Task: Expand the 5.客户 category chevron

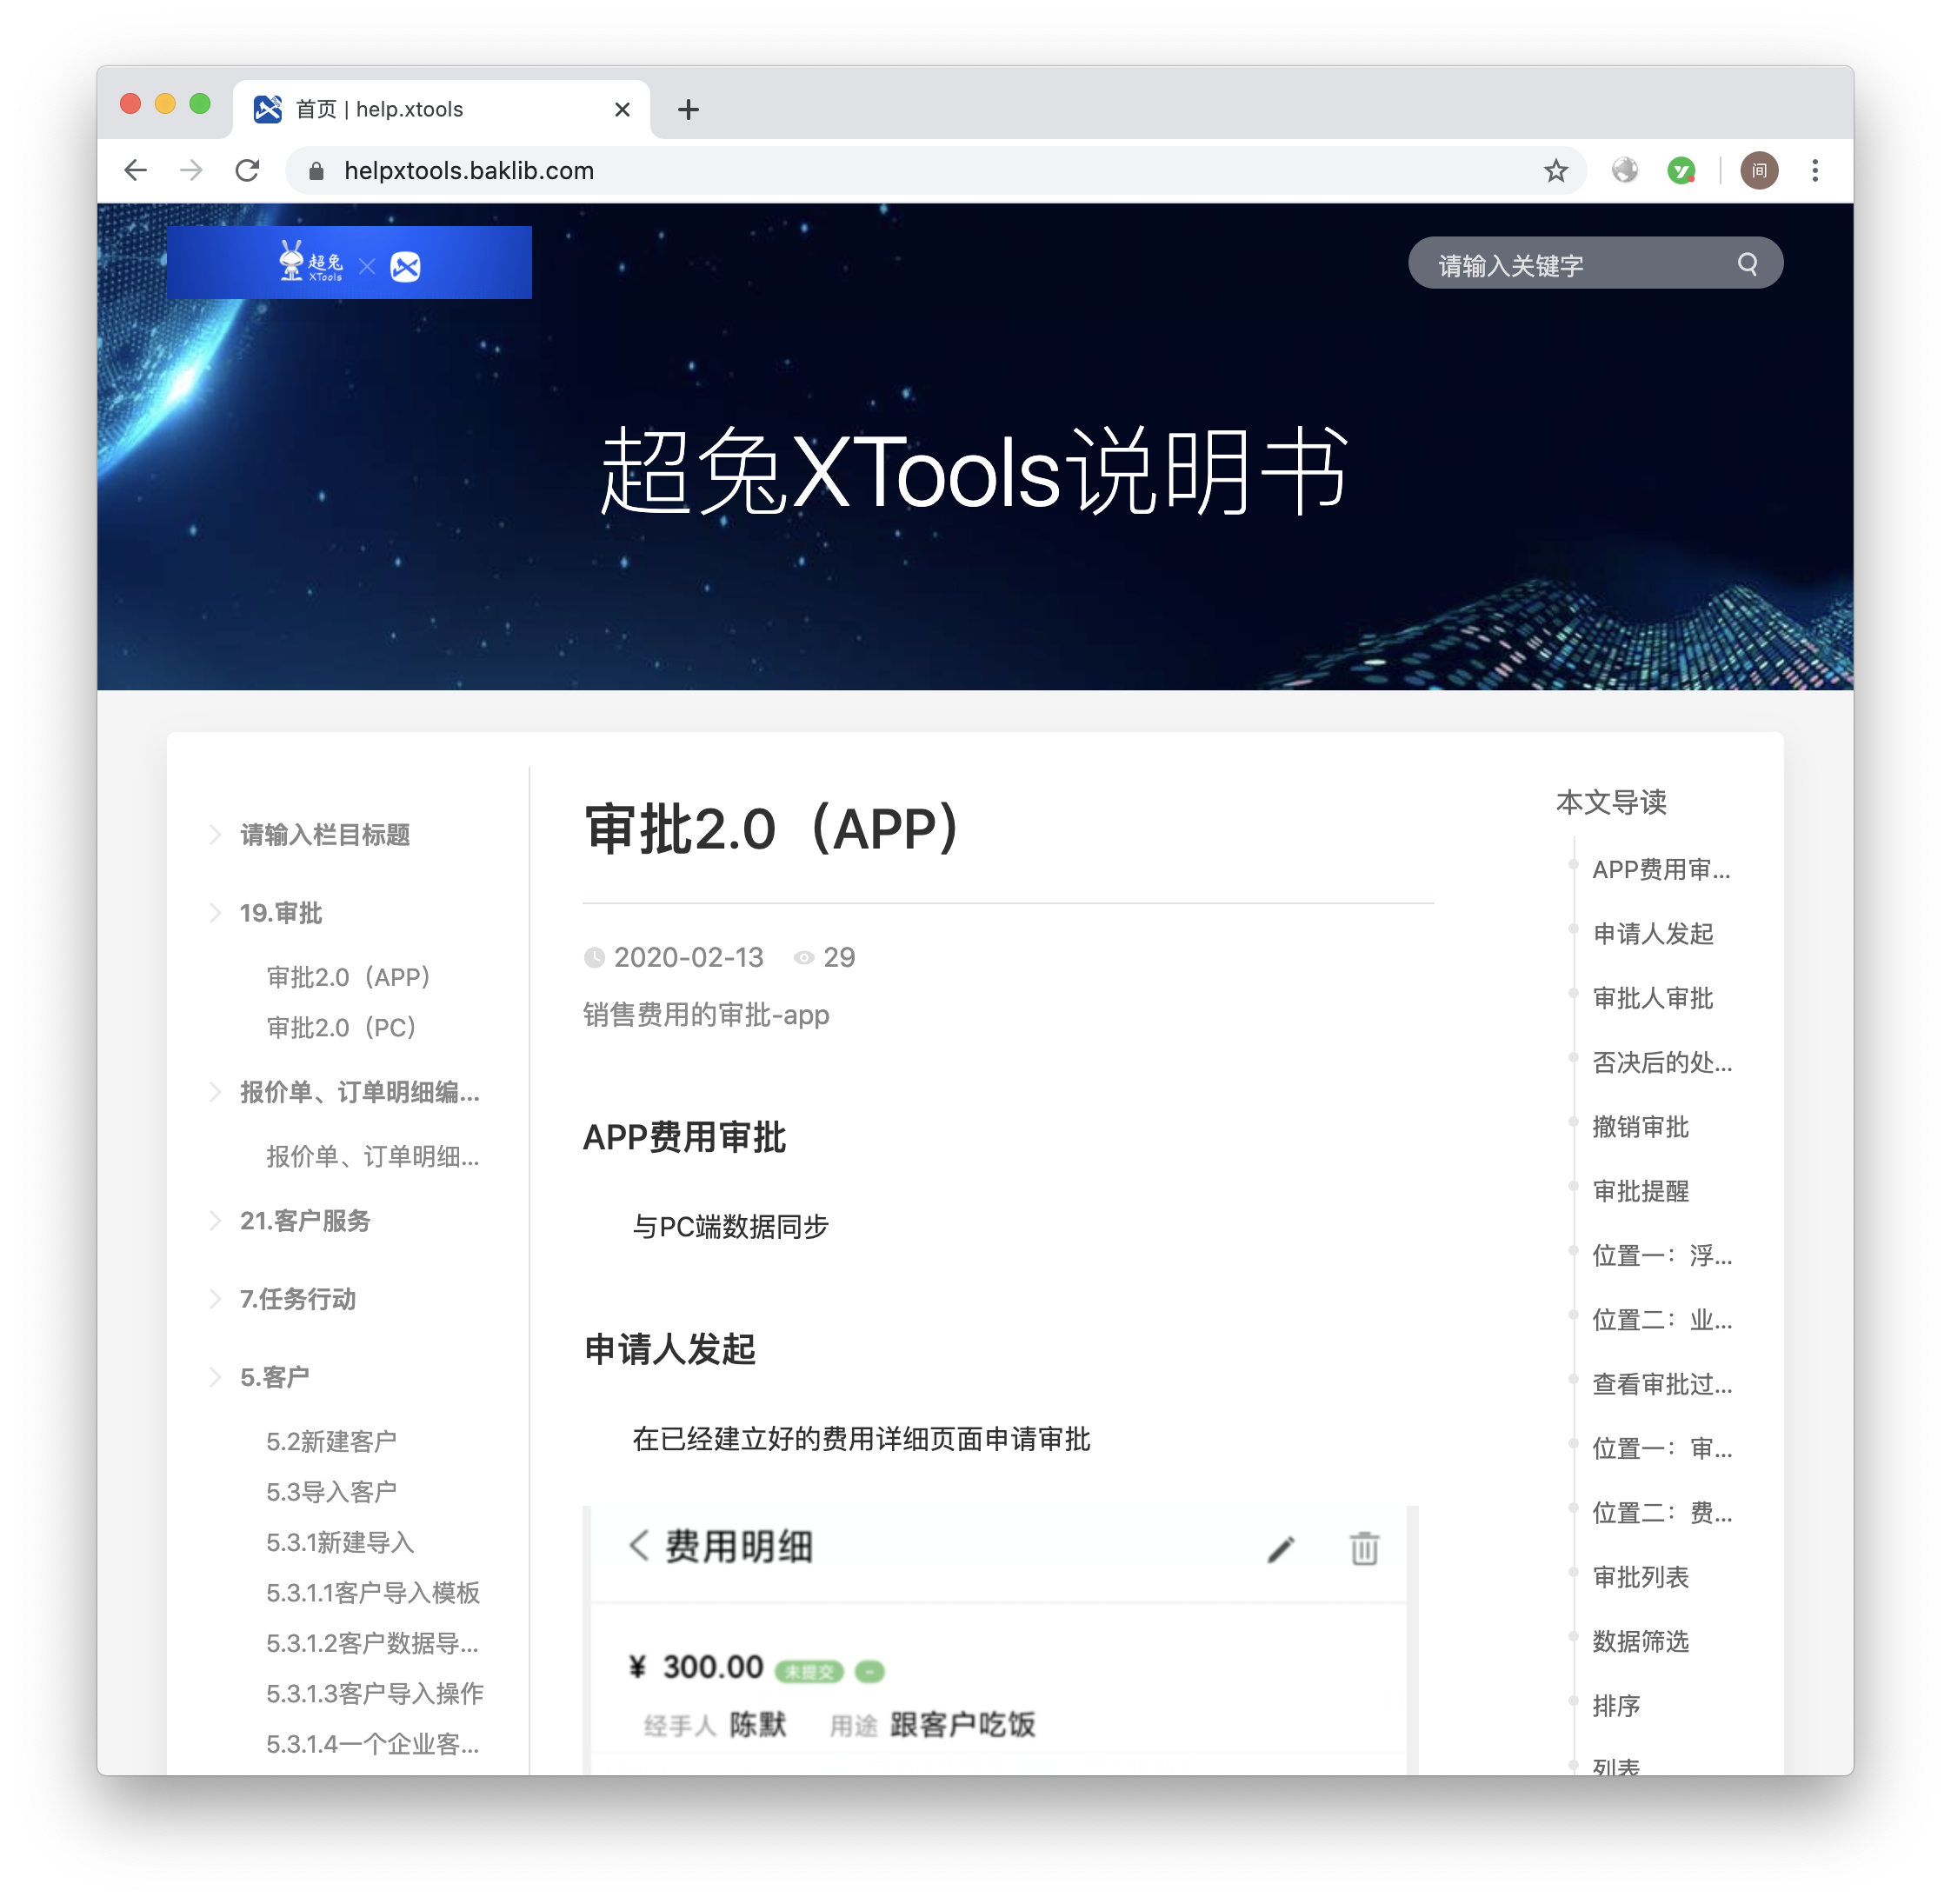Action: pyautogui.click(x=216, y=1376)
